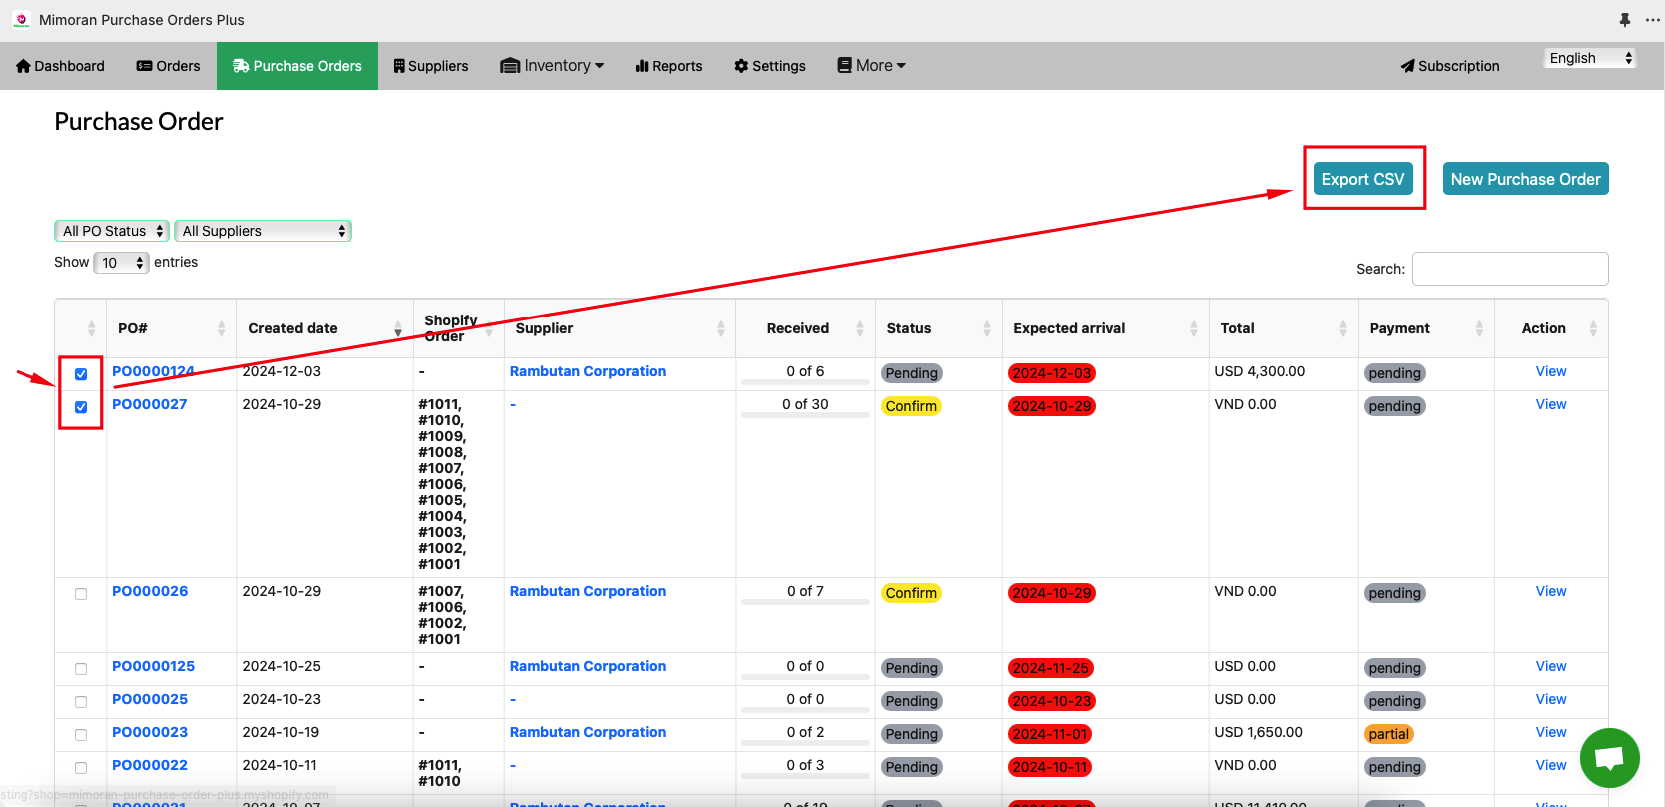Image resolution: width=1665 pixels, height=807 pixels.
Task: Uncheck the PO0000124 row checkbox
Action: point(81,374)
